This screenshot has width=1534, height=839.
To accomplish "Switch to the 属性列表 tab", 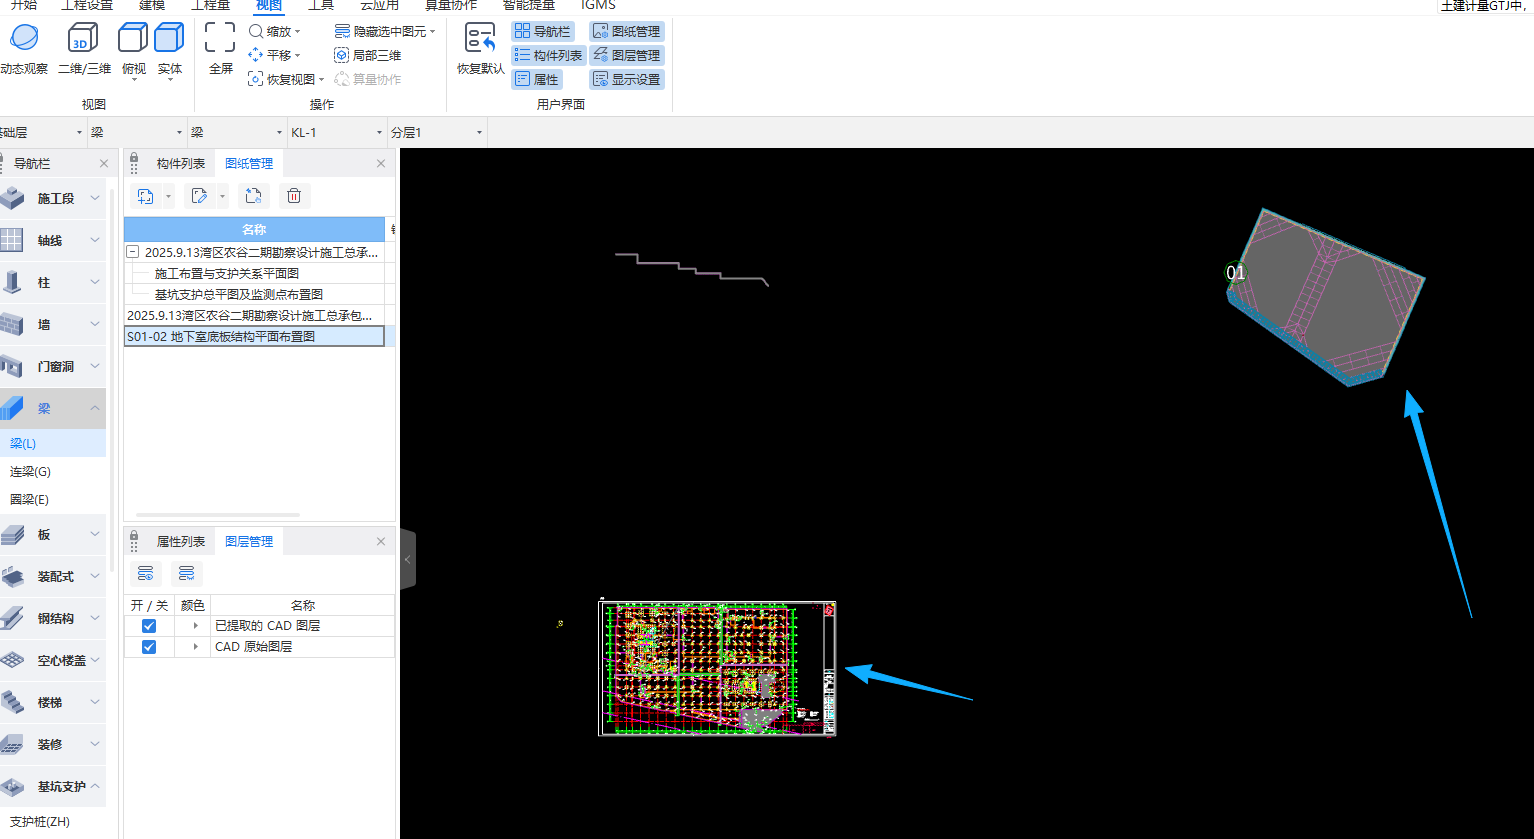I will tap(180, 541).
